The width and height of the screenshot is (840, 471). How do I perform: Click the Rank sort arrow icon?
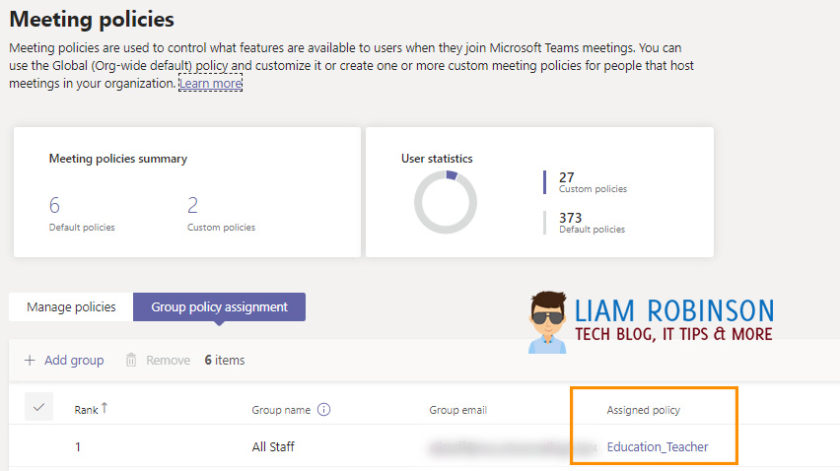pyautogui.click(x=104, y=408)
